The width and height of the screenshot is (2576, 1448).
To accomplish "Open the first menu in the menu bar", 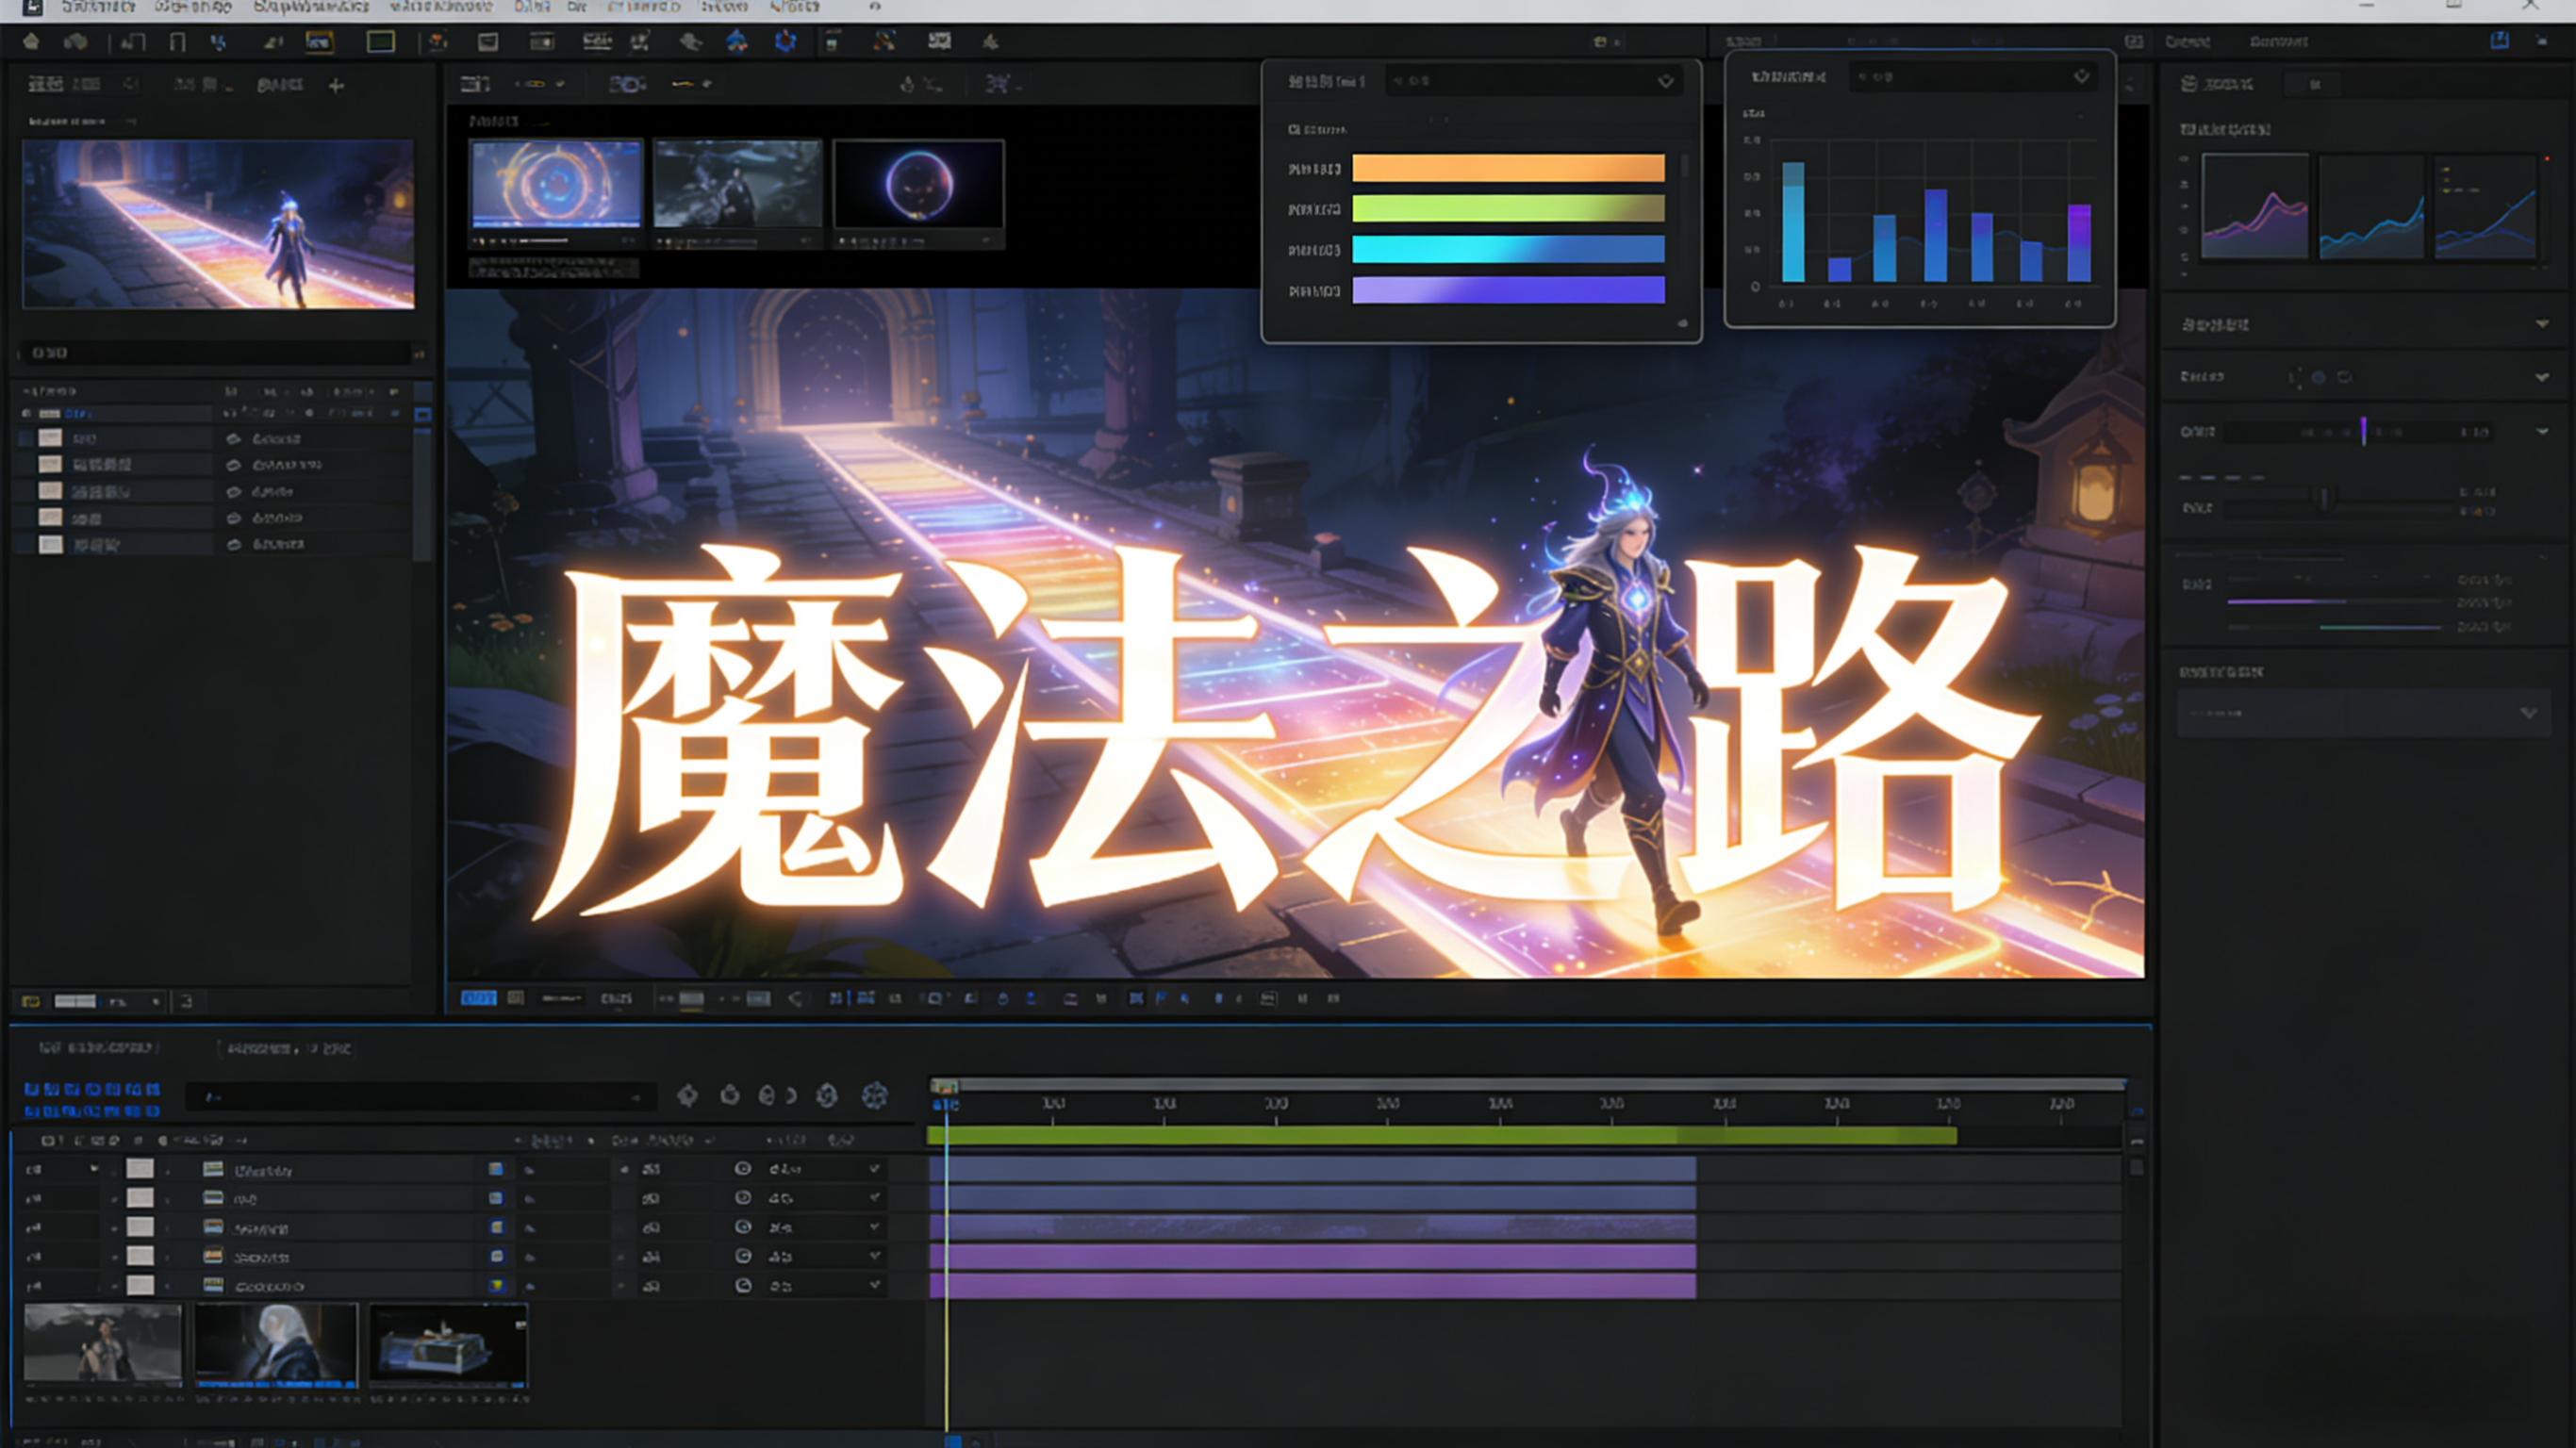I will tap(97, 7).
